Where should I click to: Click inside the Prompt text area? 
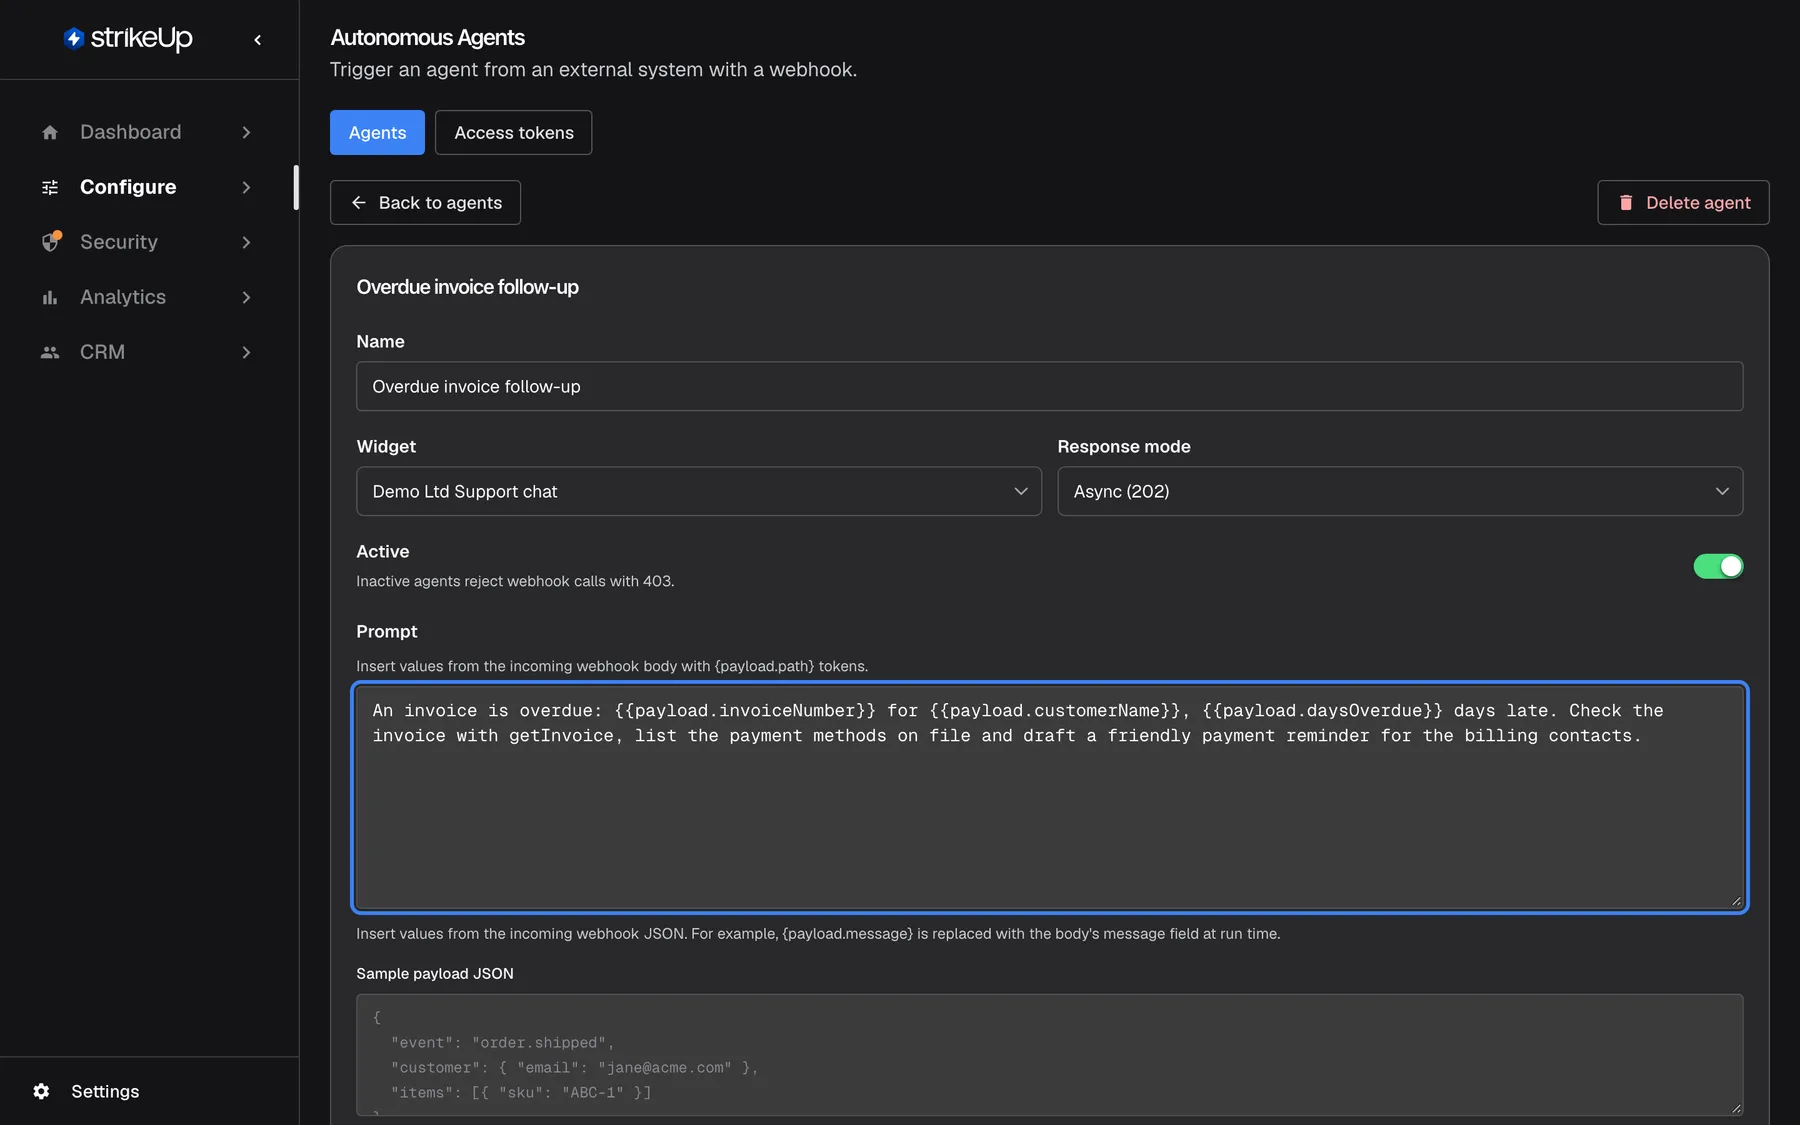pyautogui.click(x=1050, y=797)
